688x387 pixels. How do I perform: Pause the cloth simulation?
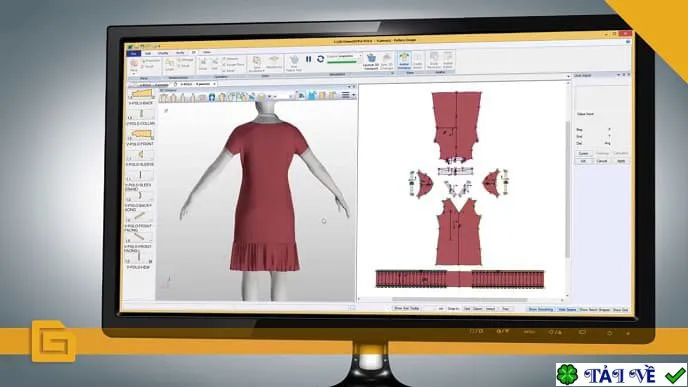(308, 59)
